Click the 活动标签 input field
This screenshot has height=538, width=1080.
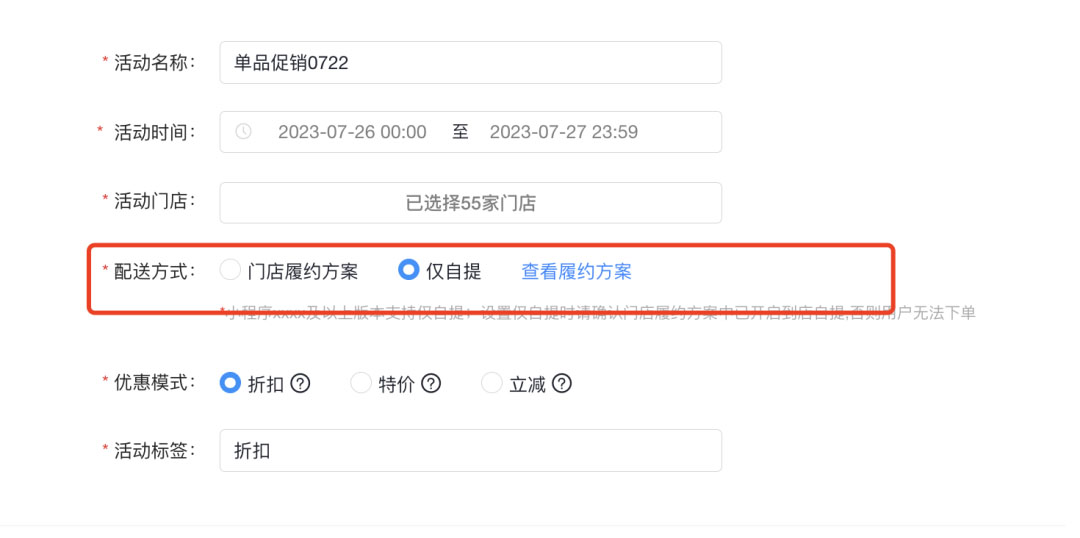[x=470, y=451]
